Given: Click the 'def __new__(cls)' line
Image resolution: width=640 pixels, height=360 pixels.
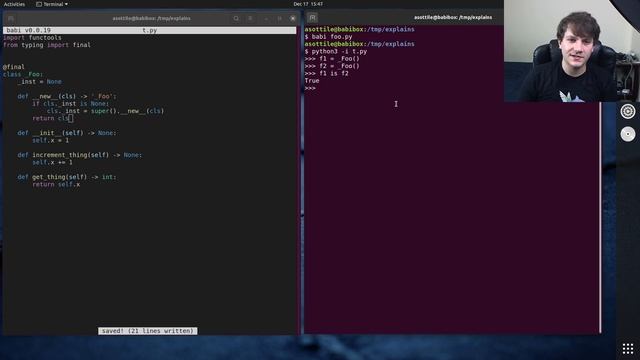Looking at the screenshot, I should (x=67, y=96).
